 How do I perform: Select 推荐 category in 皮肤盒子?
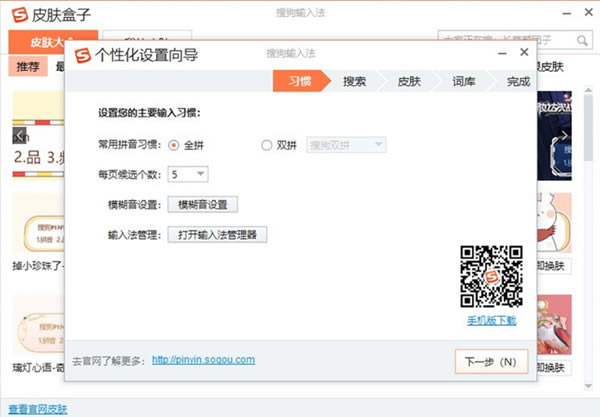(x=28, y=67)
